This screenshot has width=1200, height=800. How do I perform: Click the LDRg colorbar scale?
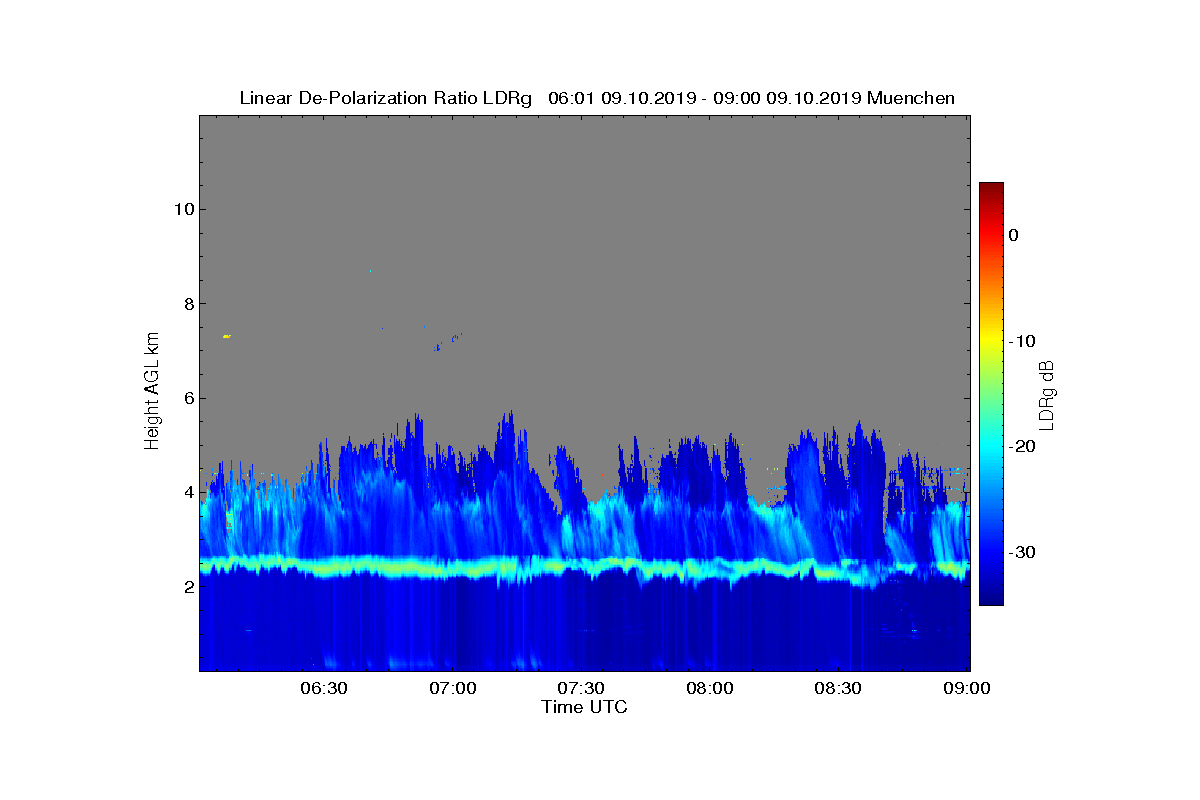click(991, 394)
